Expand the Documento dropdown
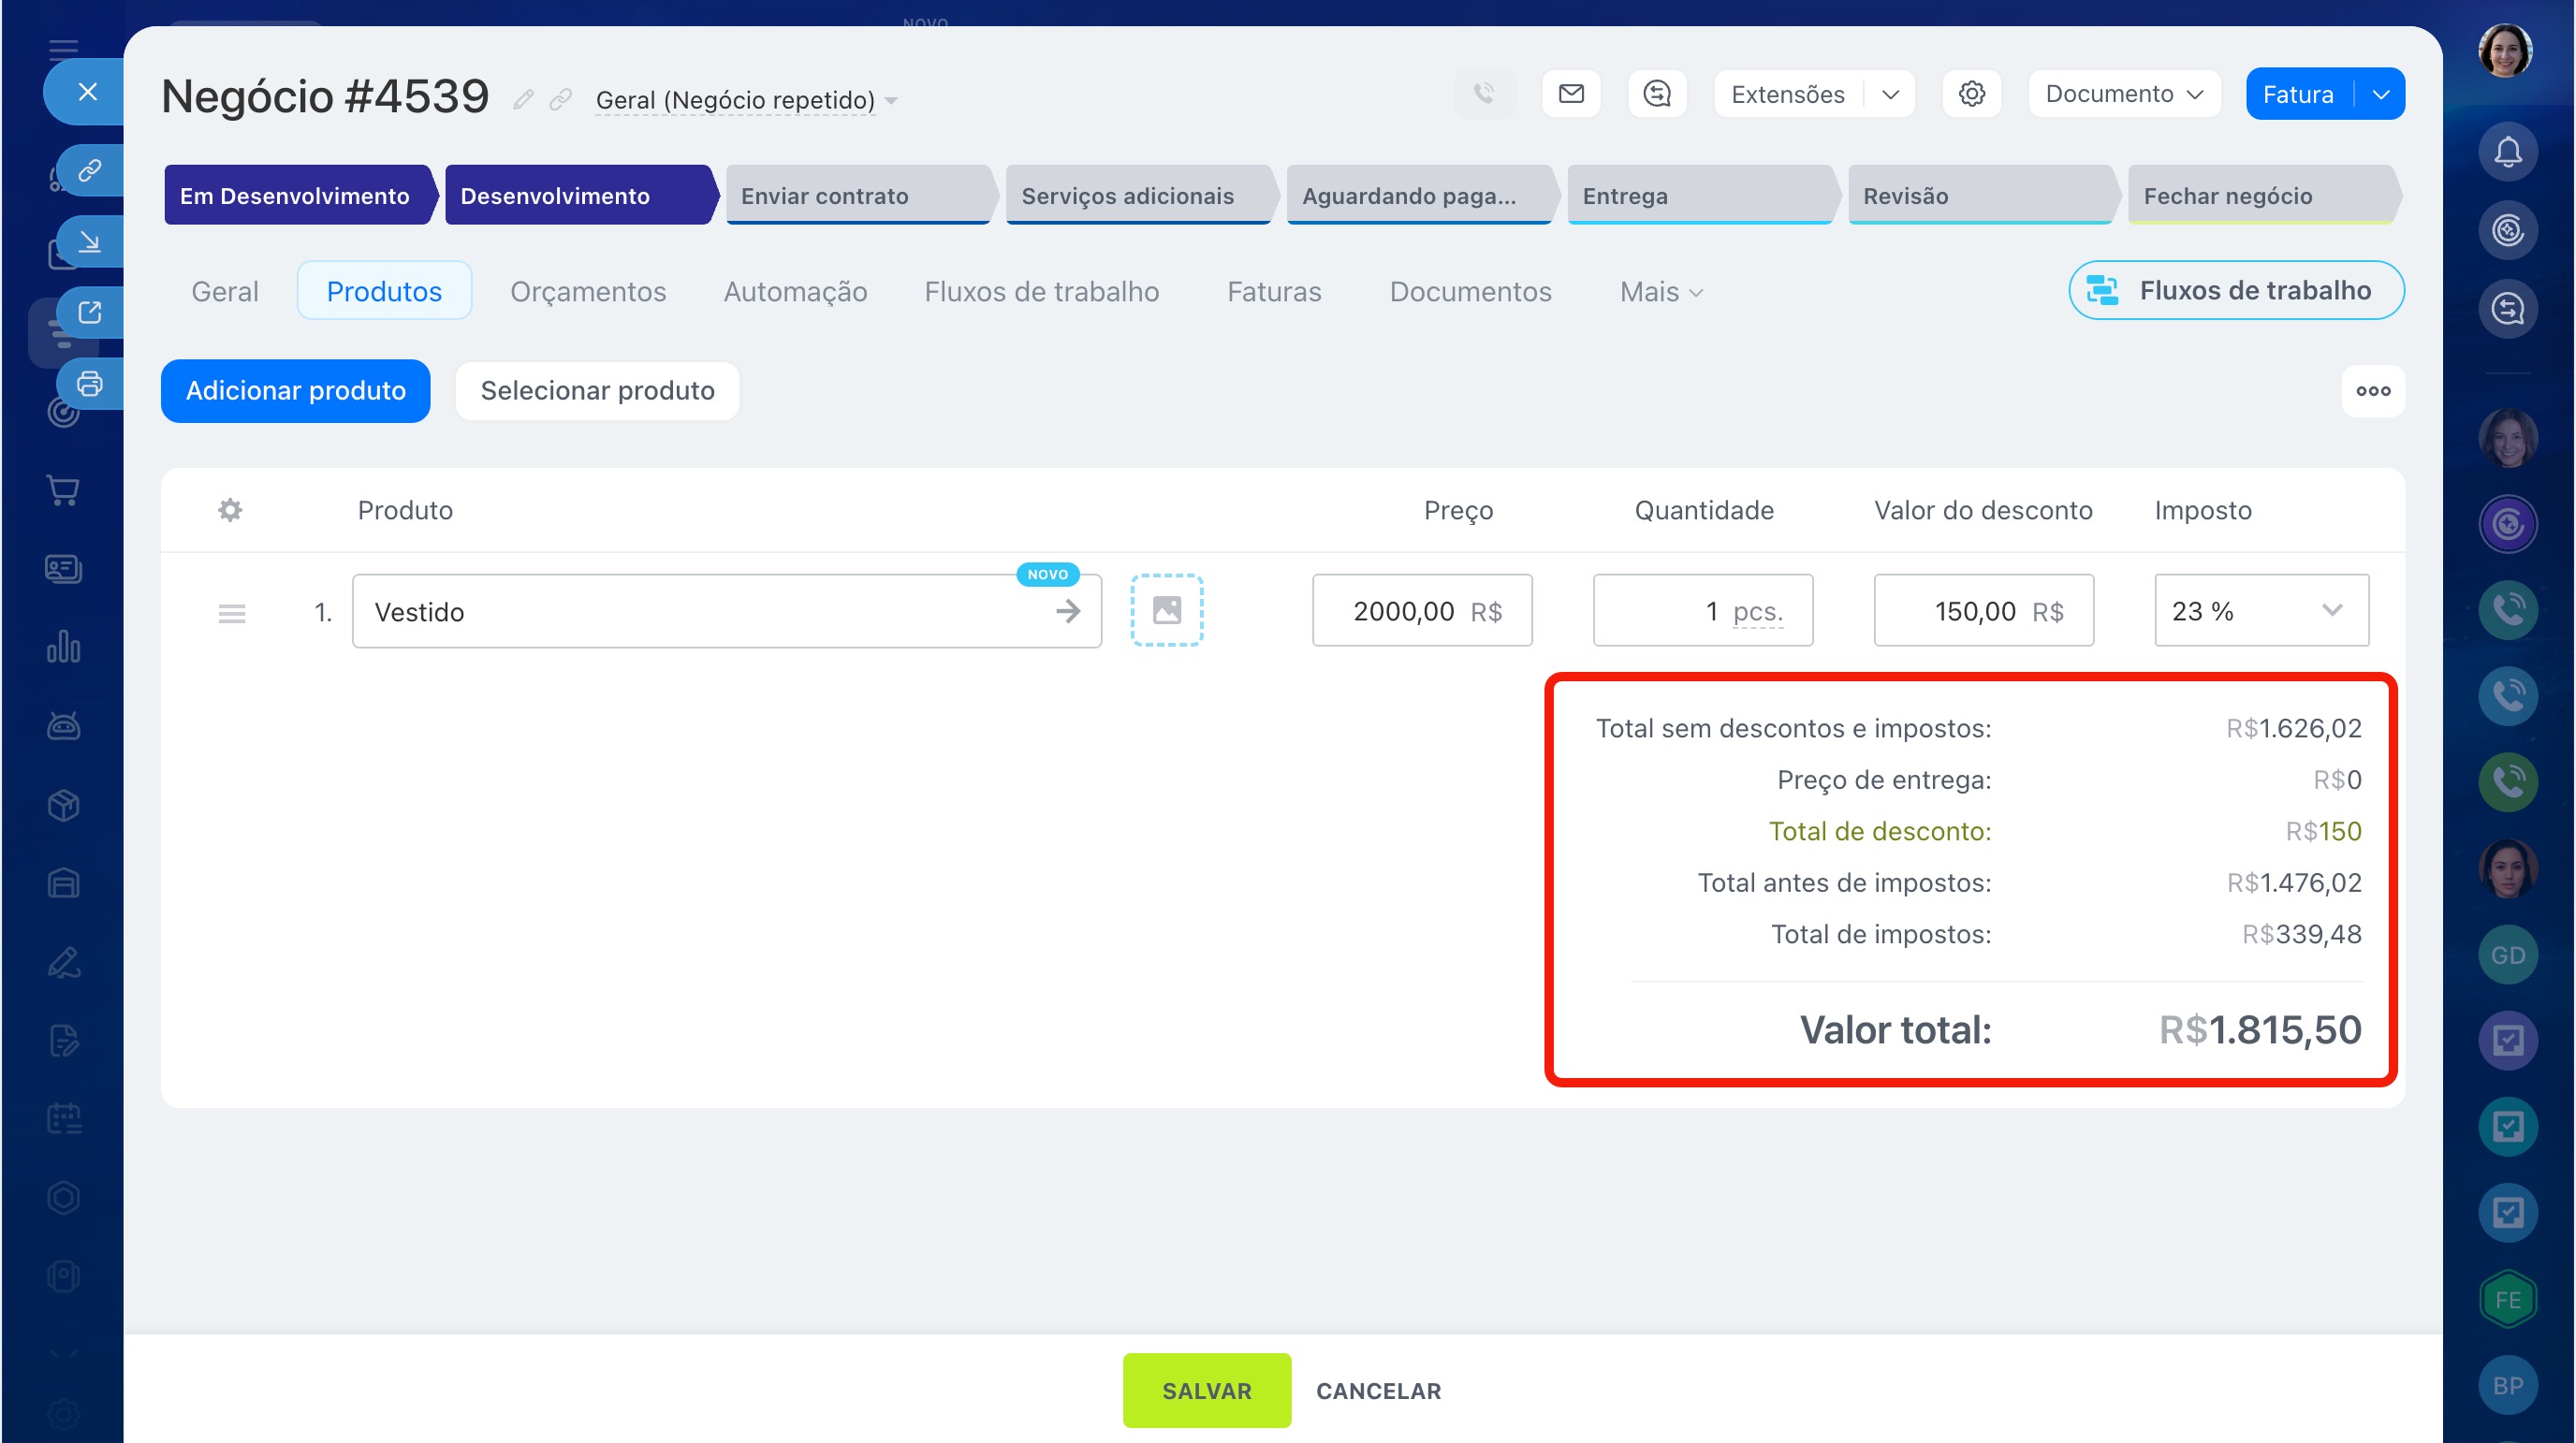The image size is (2576, 1443). [2123, 94]
